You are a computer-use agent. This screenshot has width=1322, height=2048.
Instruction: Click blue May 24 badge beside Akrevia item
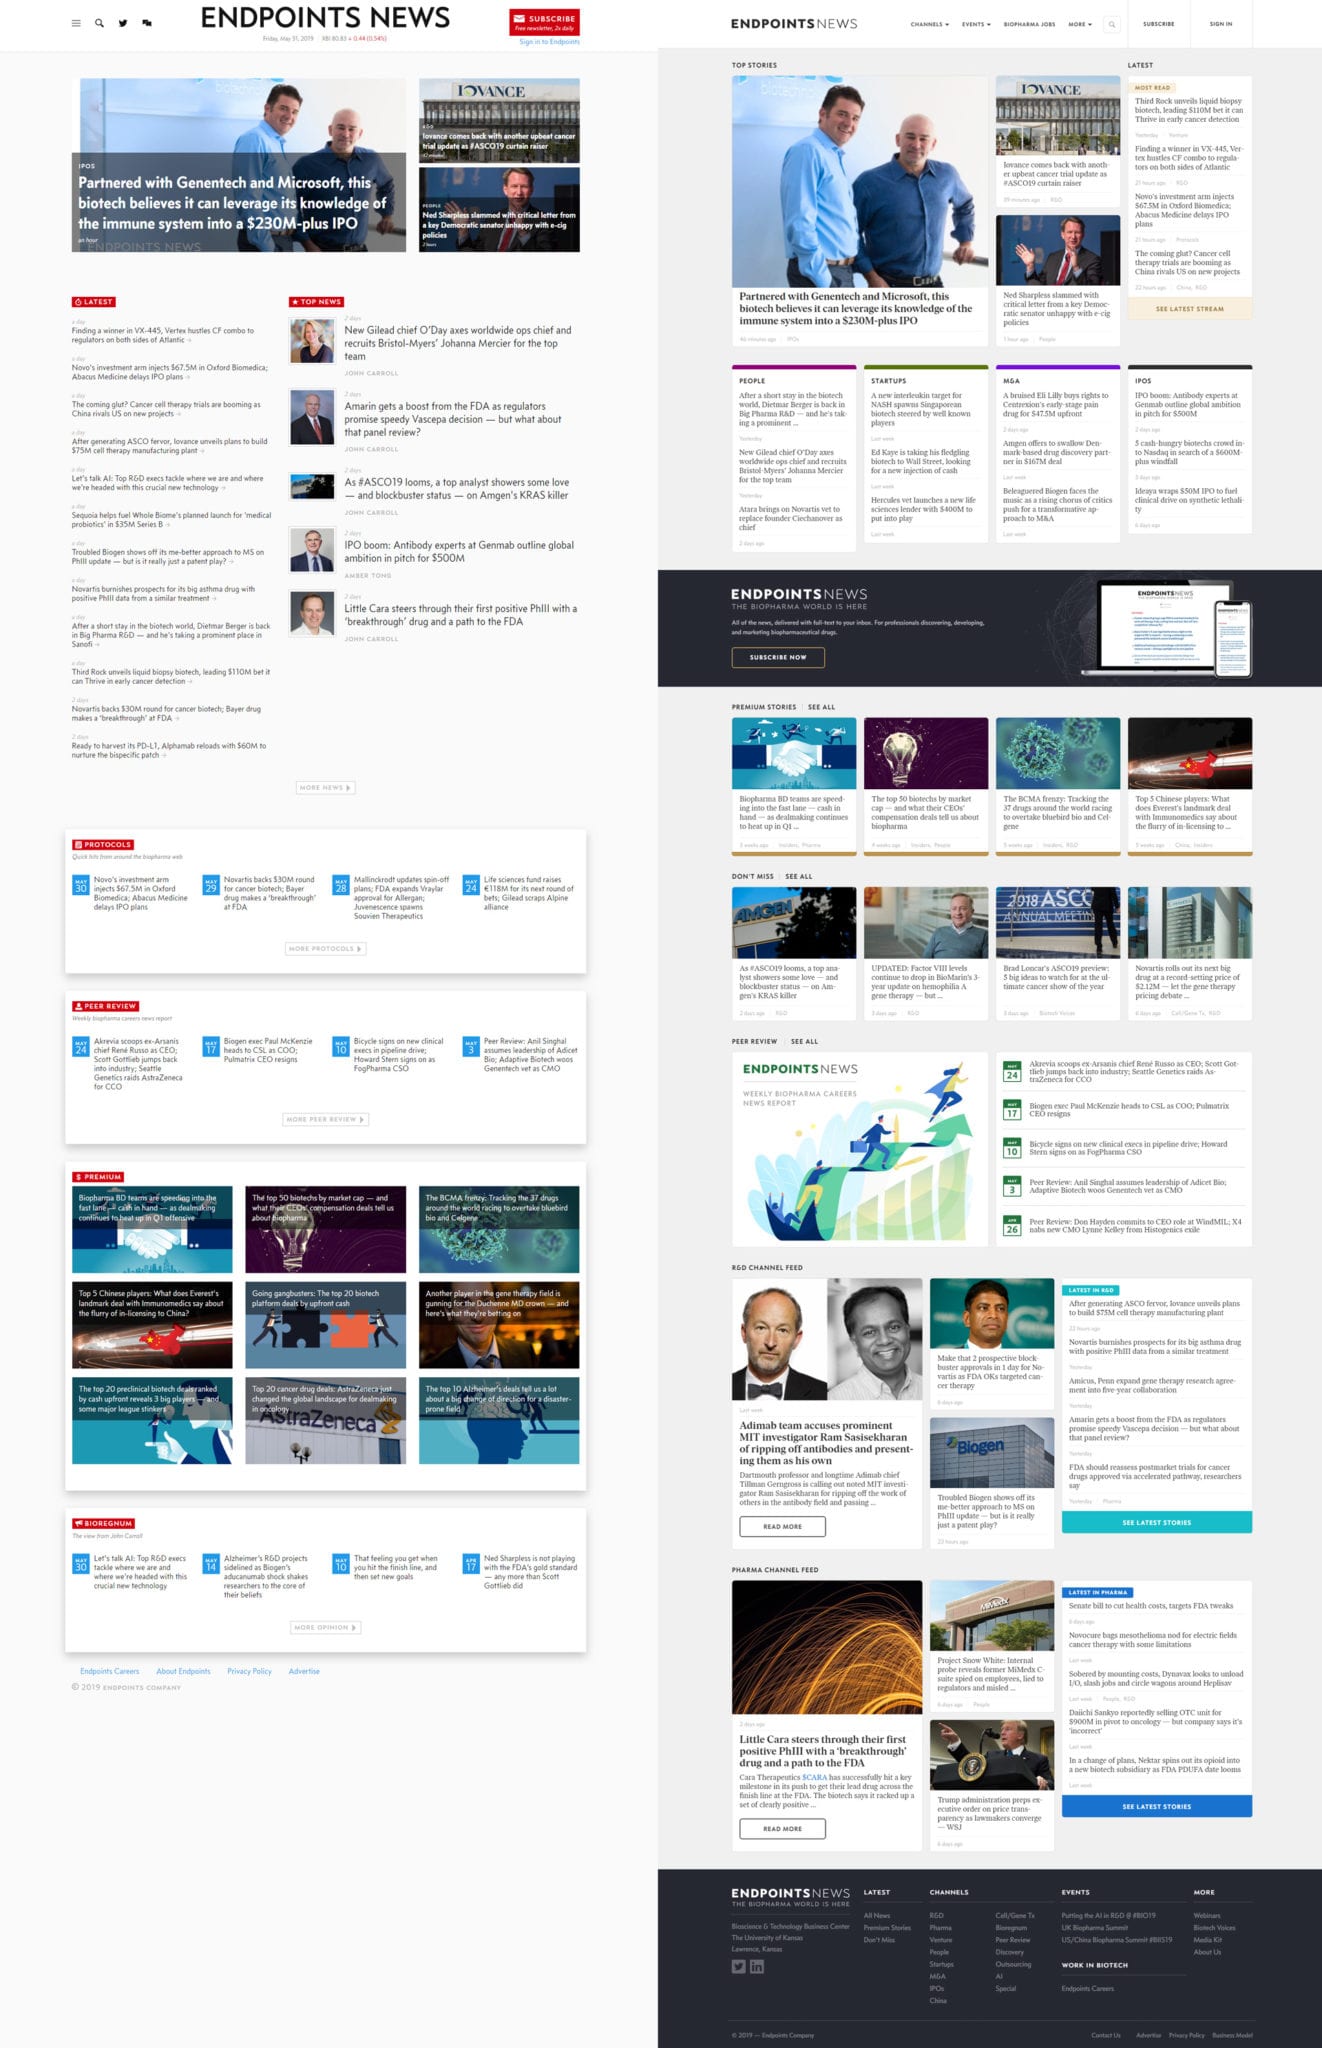pyautogui.click(x=81, y=1047)
